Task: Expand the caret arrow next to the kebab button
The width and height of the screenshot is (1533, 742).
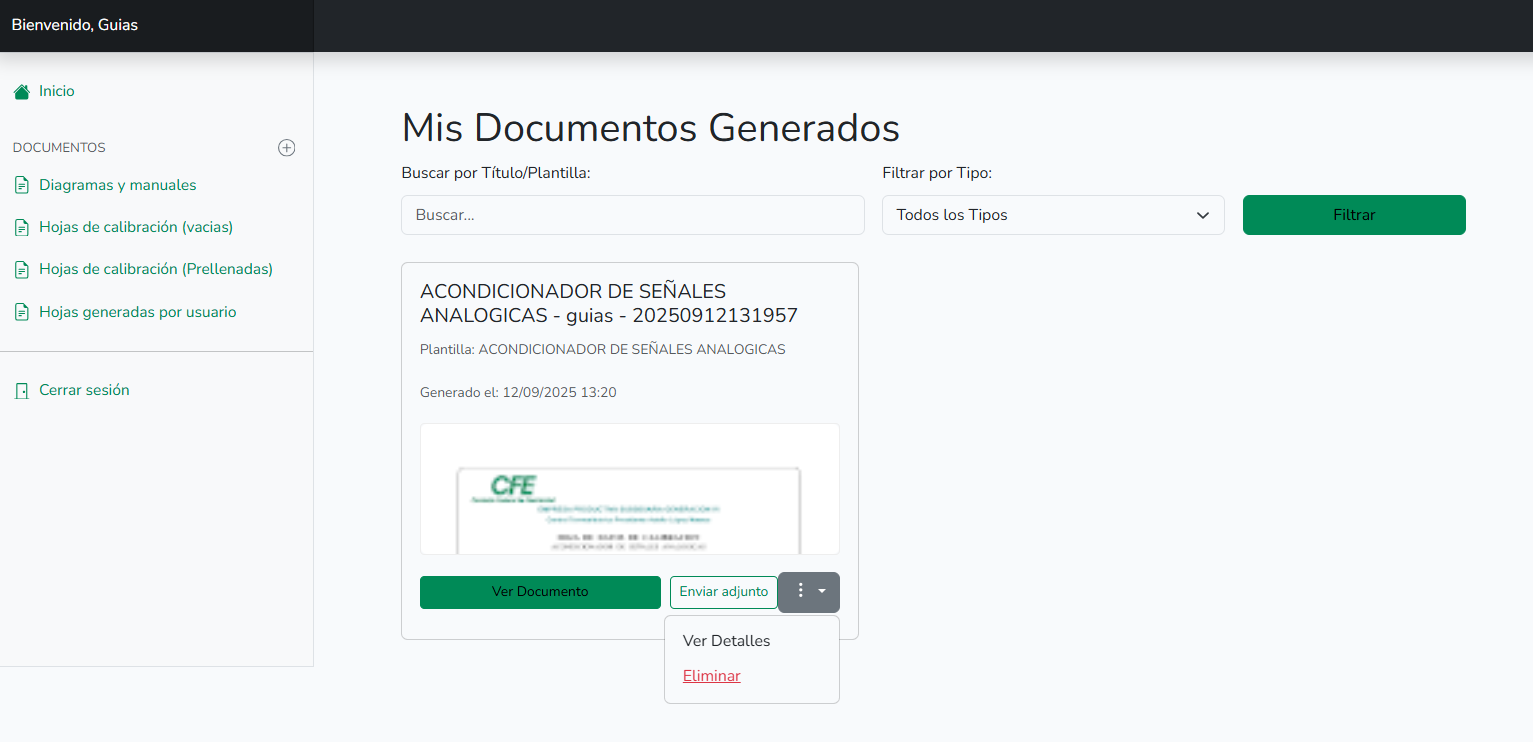Action: (824, 592)
